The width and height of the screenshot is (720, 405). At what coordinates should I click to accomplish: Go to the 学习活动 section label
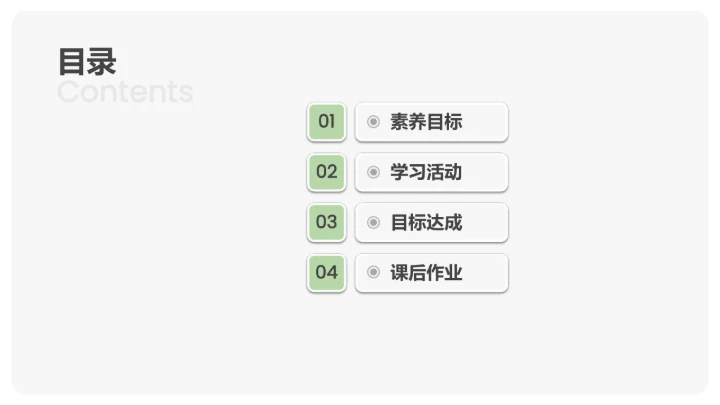(x=426, y=172)
